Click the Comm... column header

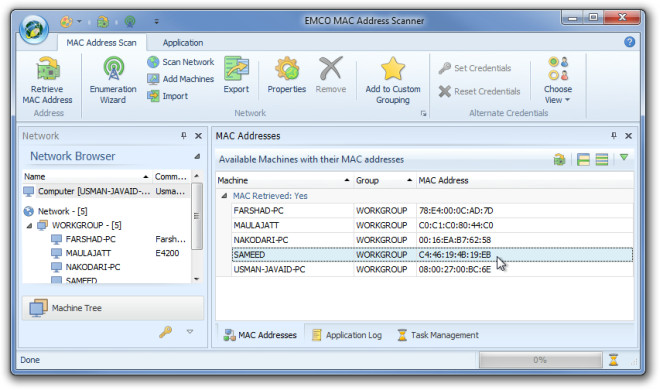point(171,176)
